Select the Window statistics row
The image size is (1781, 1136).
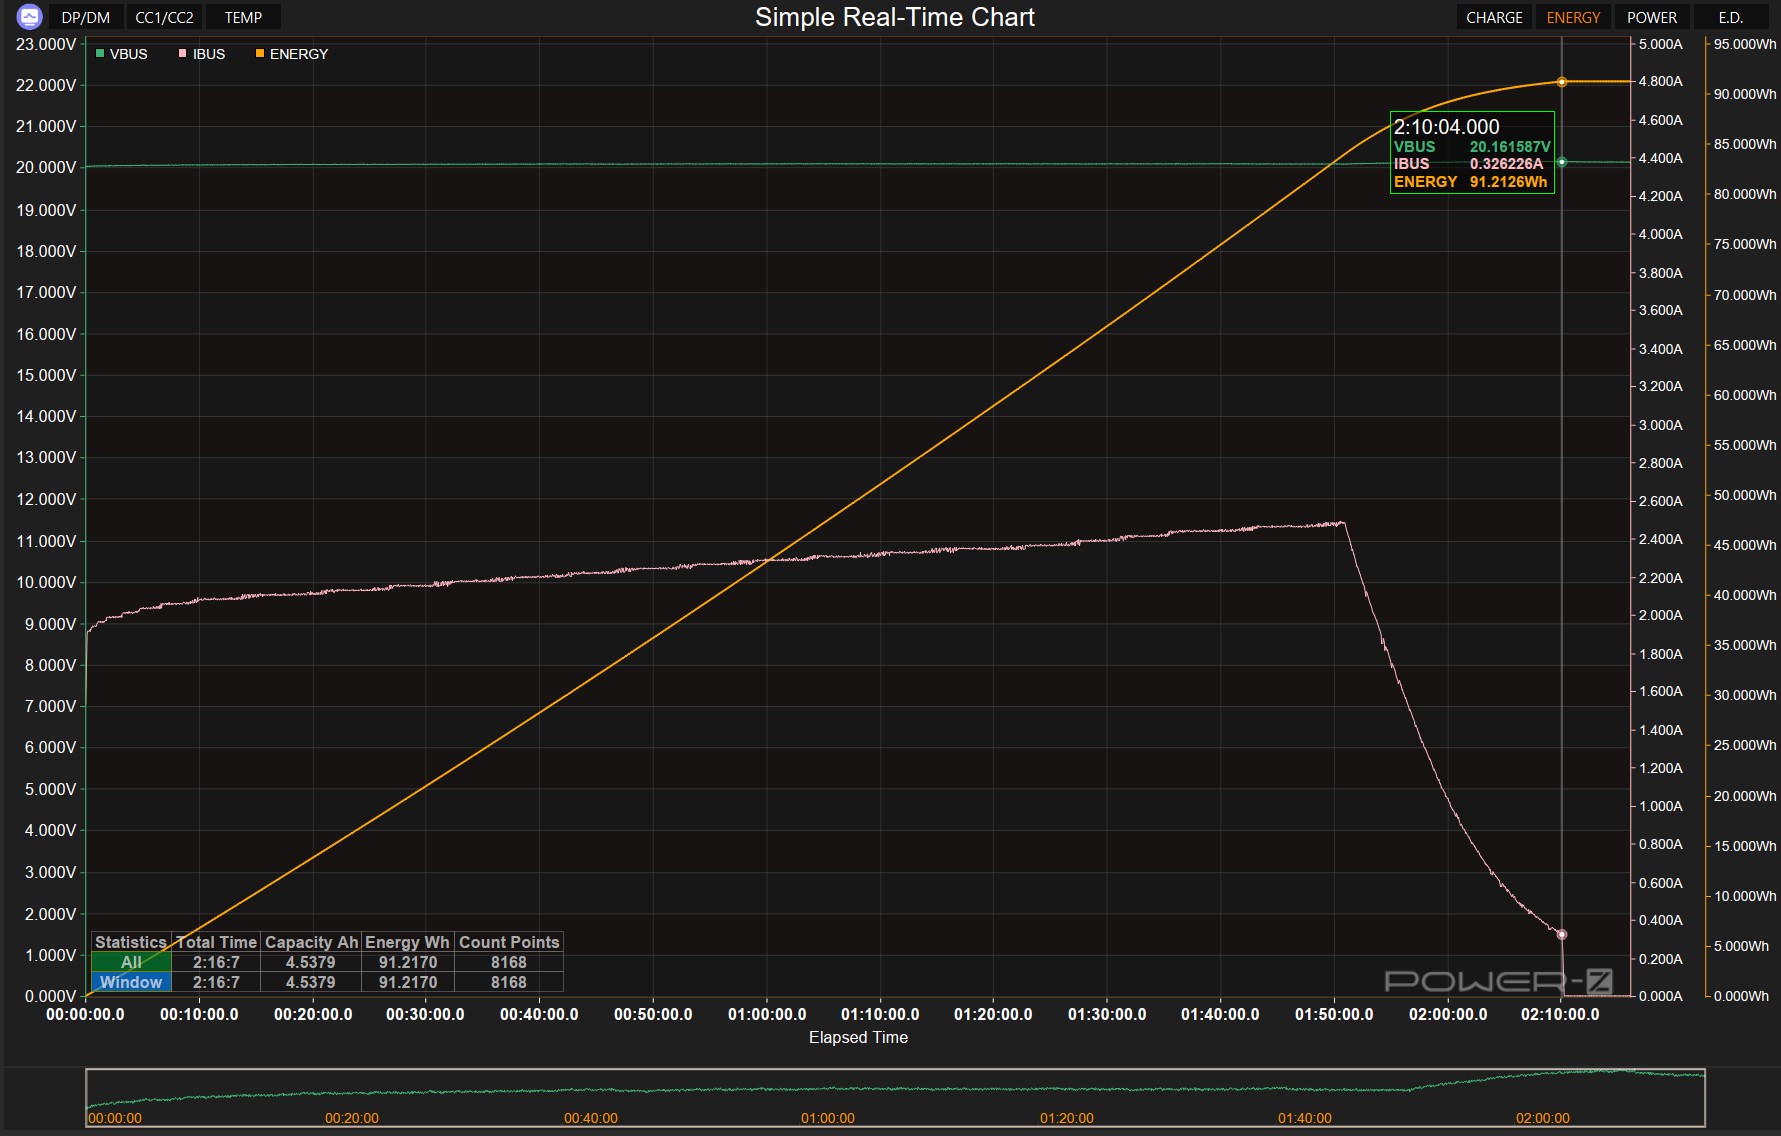click(131, 982)
